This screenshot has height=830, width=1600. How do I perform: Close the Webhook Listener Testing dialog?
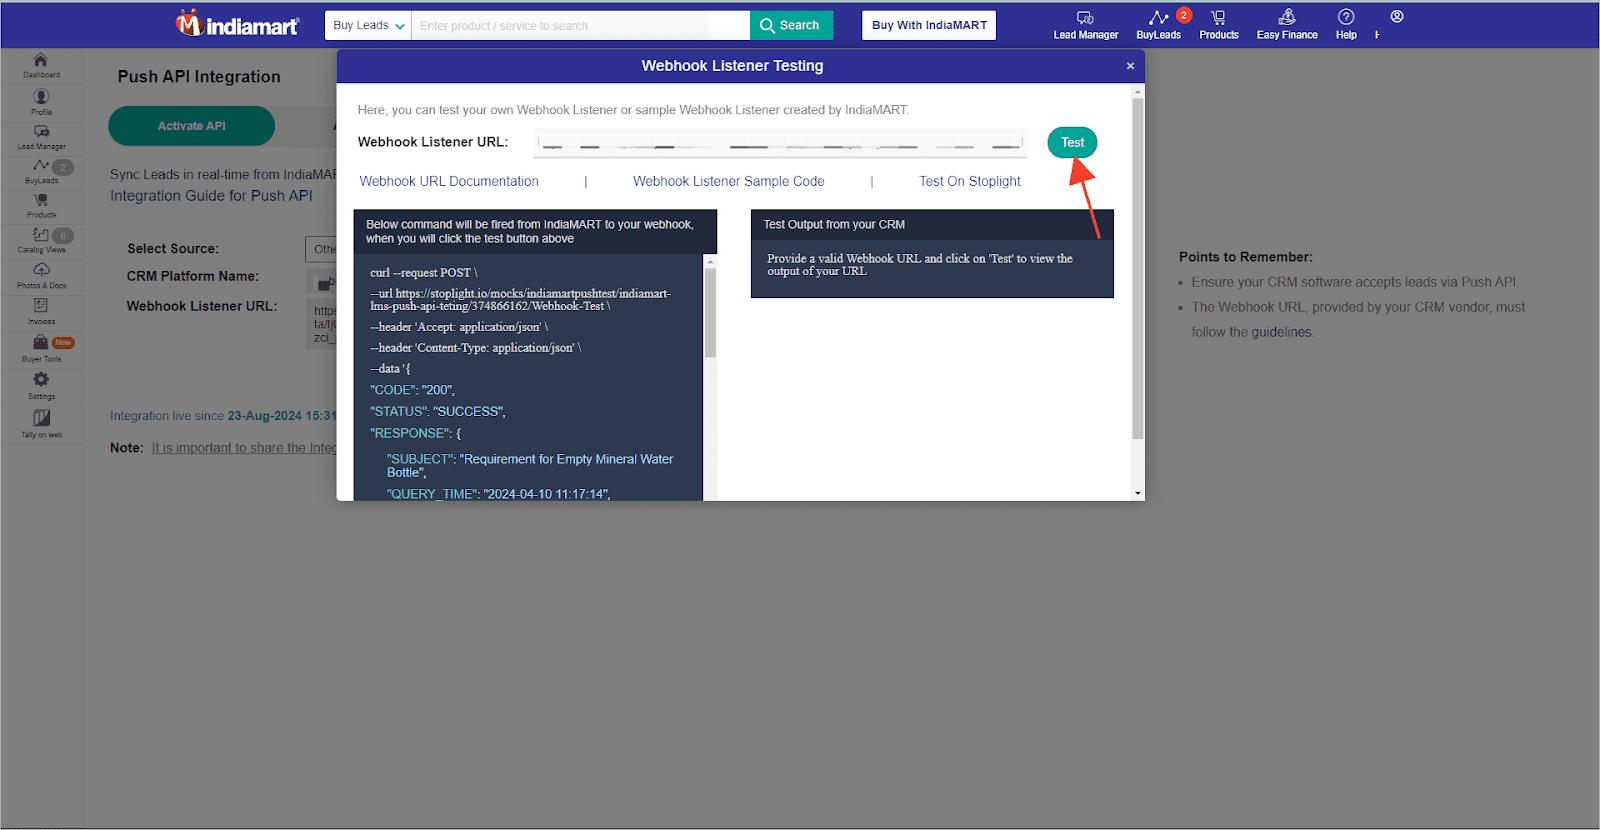click(x=1130, y=66)
